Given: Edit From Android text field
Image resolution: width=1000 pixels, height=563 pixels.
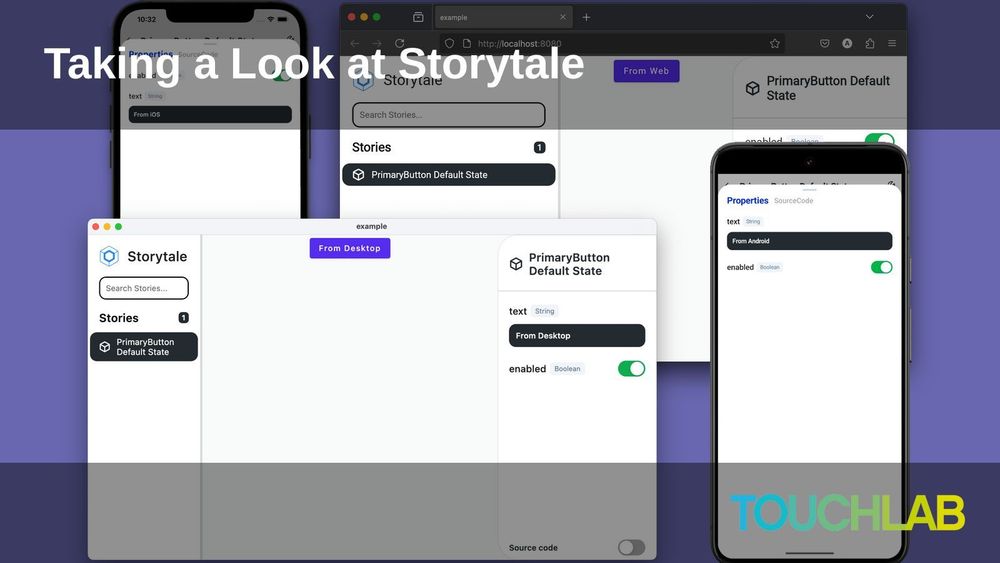Looking at the screenshot, I should pyautogui.click(x=809, y=241).
